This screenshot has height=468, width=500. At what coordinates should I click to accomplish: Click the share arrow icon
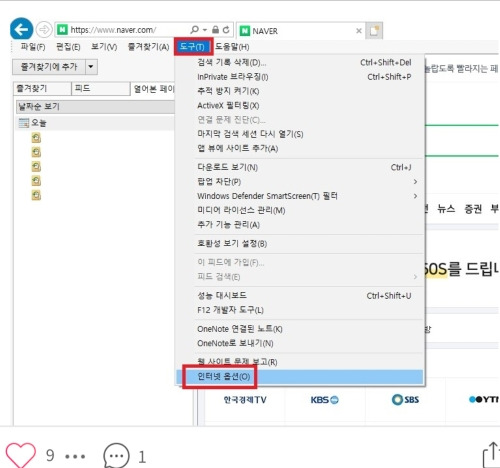click(x=491, y=454)
